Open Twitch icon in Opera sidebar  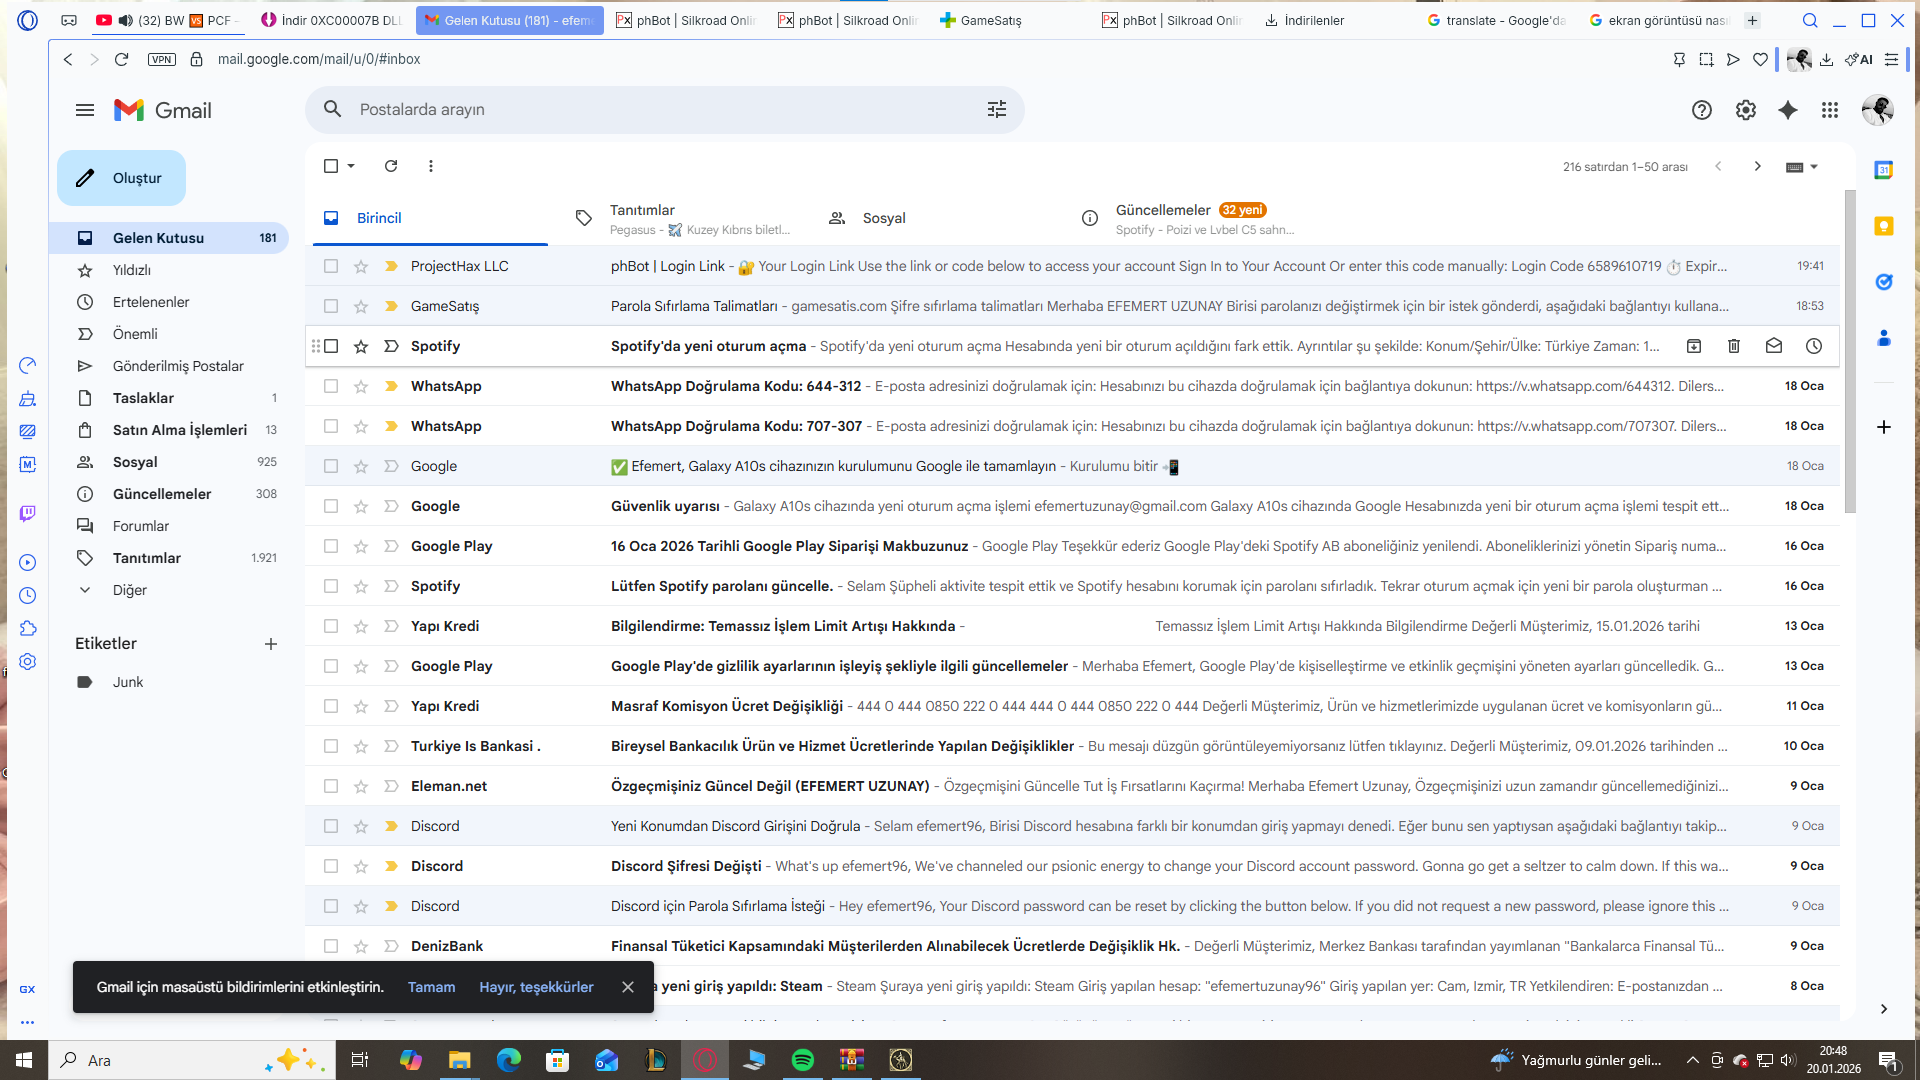(28, 513)
